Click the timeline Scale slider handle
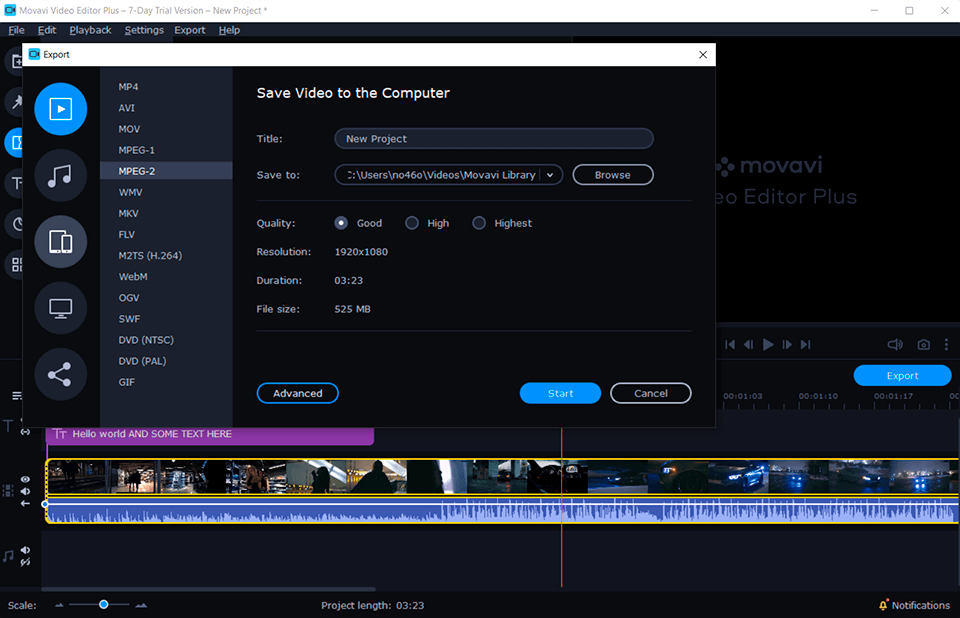The width and height of the screenshot is (960, 618). 103,605
